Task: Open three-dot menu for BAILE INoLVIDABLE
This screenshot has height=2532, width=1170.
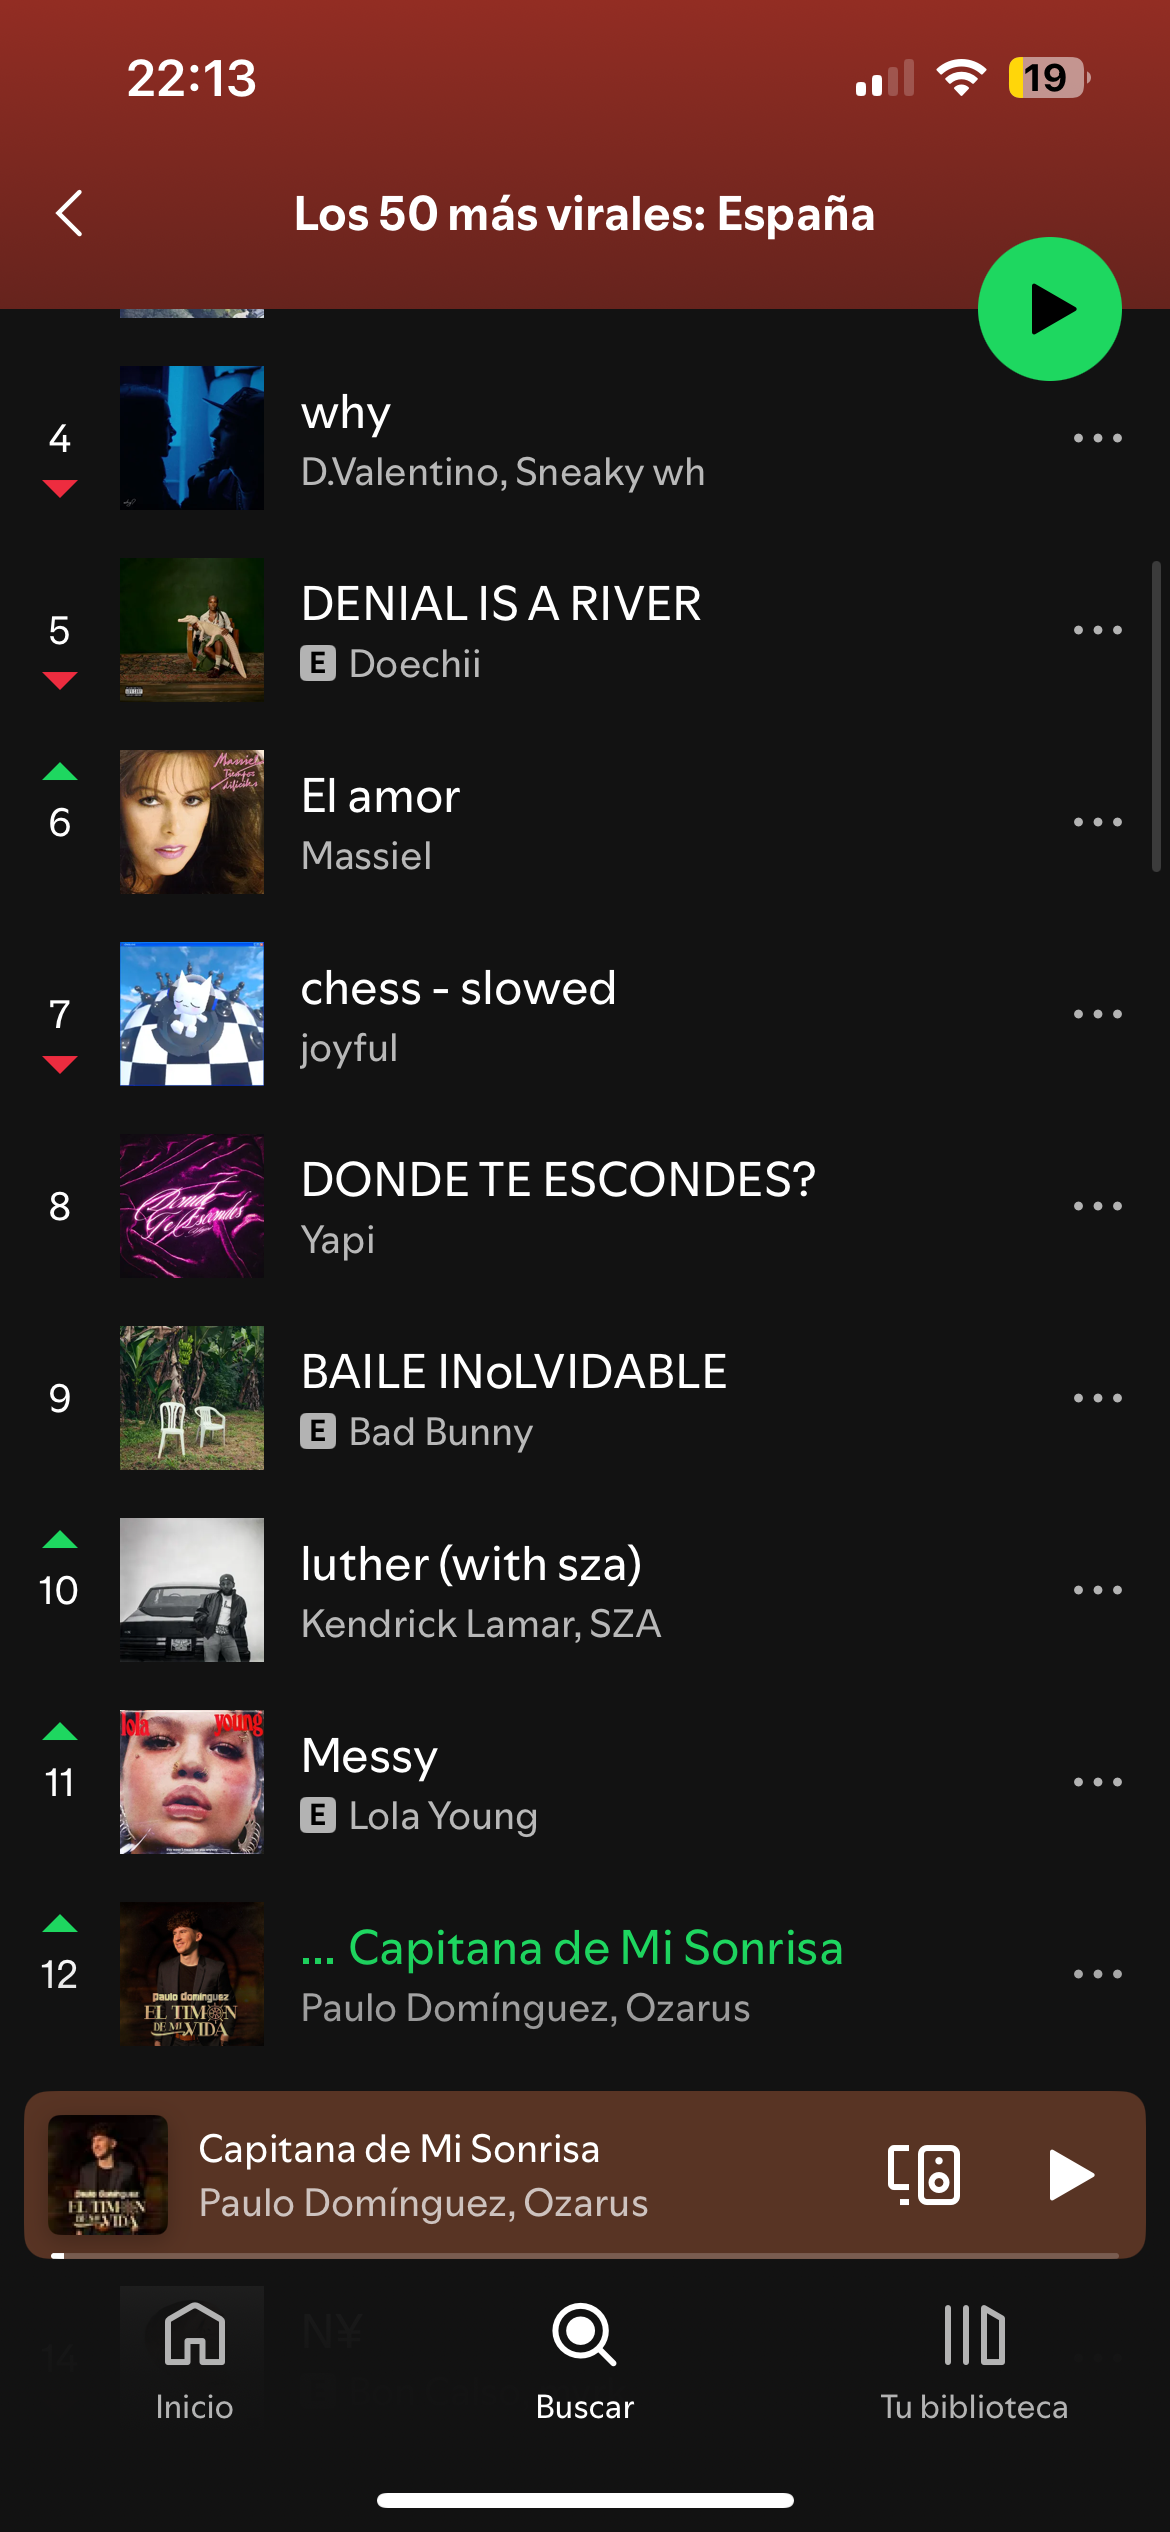Action: pyautogui.click(x=1097, y=1398)
